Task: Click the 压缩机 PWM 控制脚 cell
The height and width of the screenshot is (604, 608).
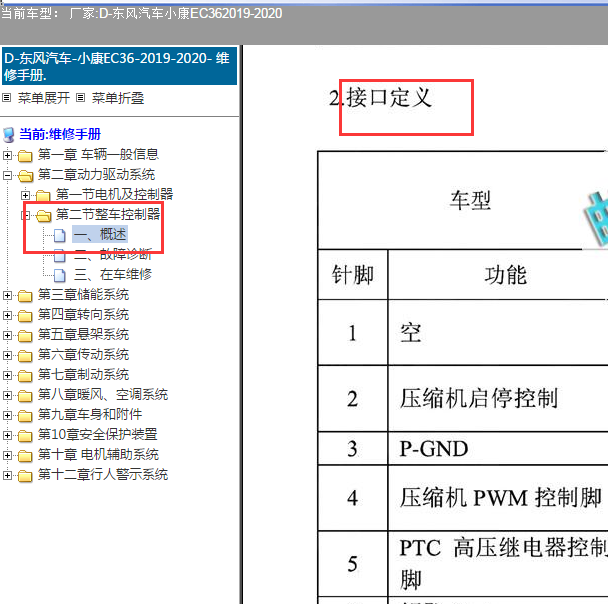Action: (x=498, y=498)
